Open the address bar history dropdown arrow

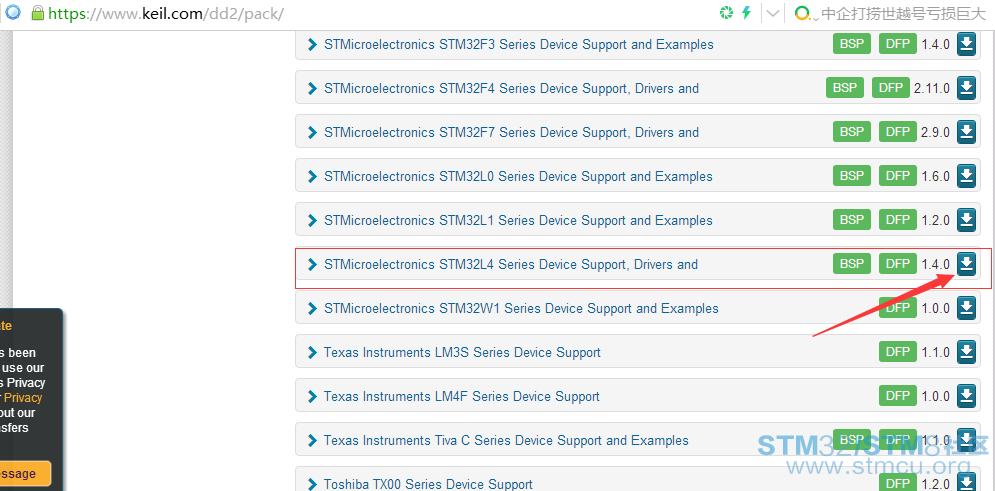coord(772,13)
